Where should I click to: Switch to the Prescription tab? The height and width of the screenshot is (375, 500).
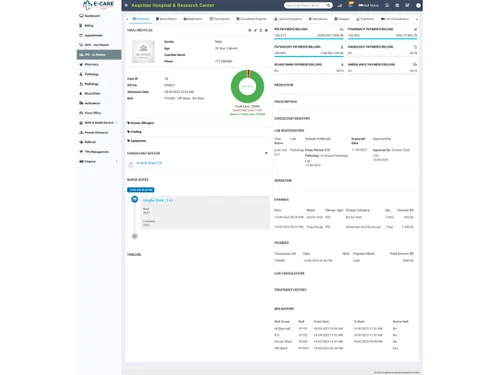point(219,19)
